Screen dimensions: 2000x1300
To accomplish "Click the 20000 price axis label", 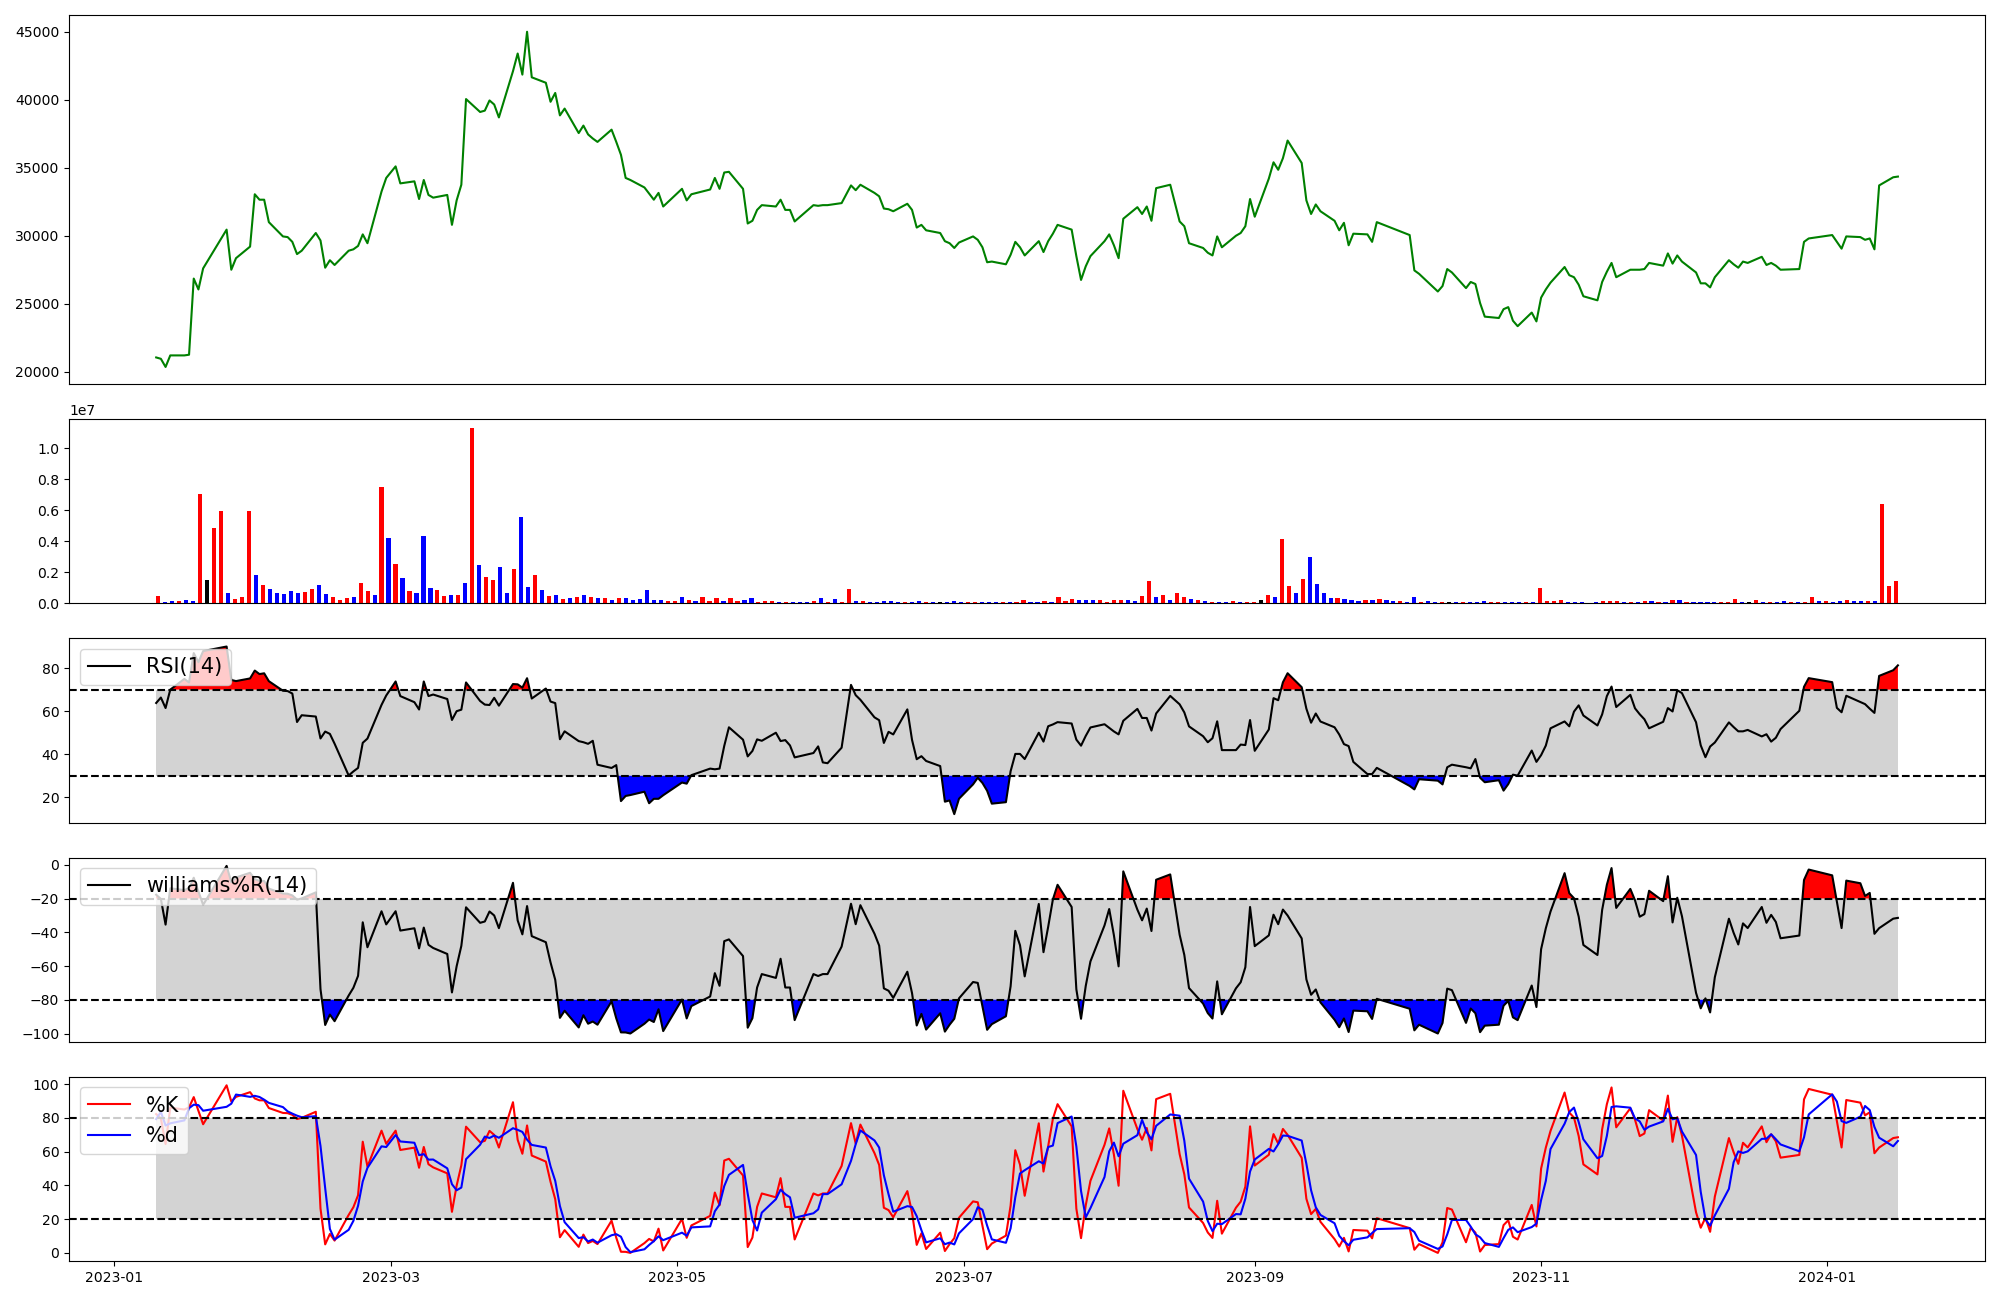I will coord(38,372).
